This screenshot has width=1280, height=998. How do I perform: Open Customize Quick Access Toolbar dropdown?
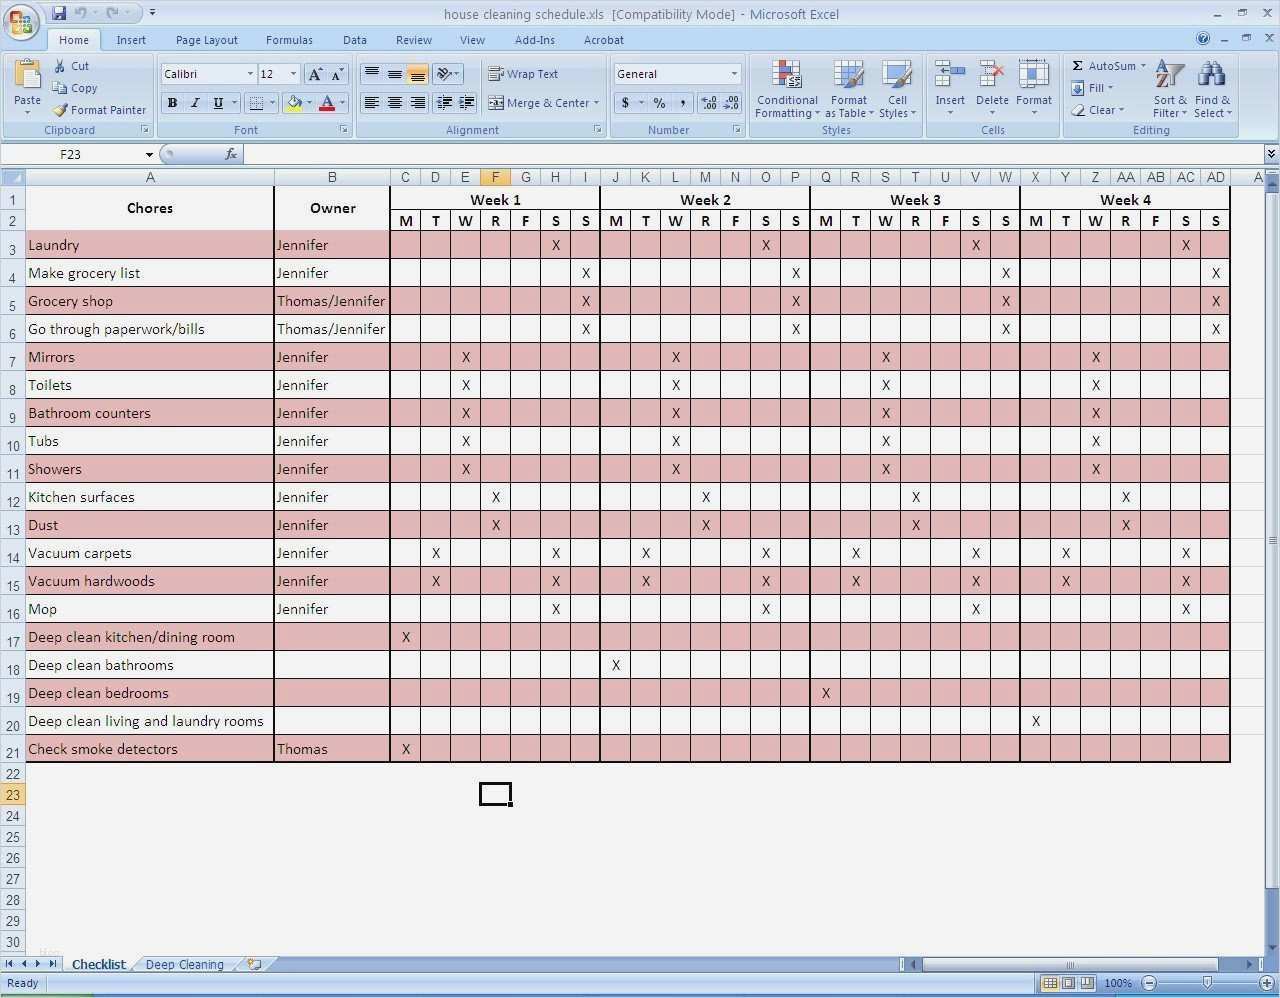pos(152,13)
